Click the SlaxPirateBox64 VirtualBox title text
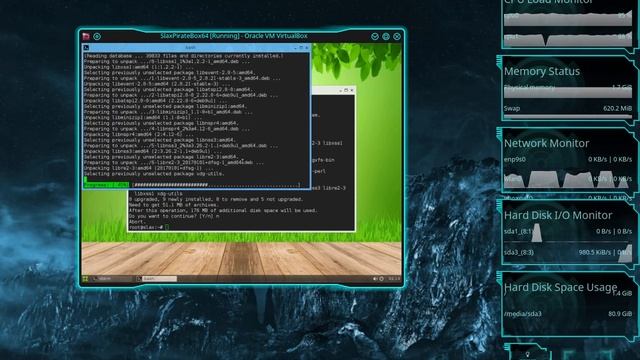 pyautogui.click(x=234, y=36)
